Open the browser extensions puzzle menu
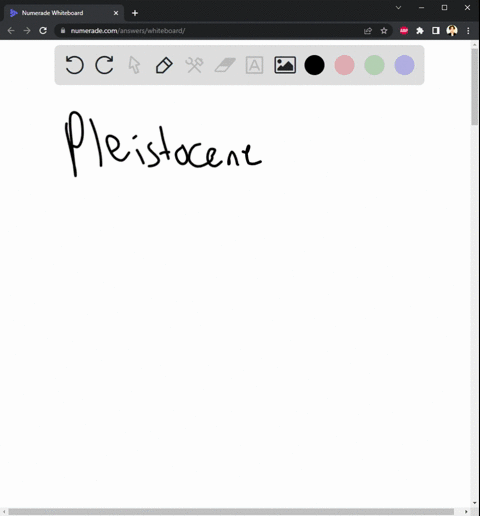480x516 pixels. [420, 31]
